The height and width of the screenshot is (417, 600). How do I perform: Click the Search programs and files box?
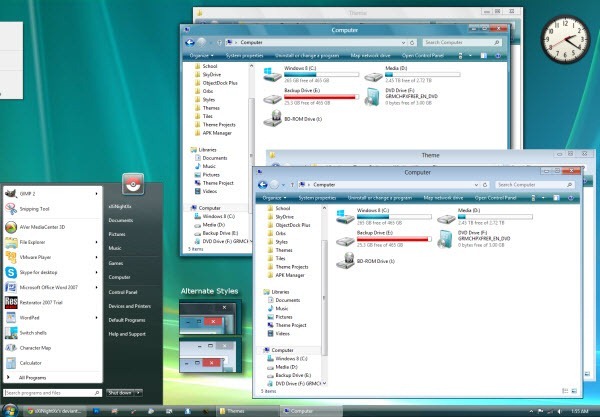coord(52,393)
